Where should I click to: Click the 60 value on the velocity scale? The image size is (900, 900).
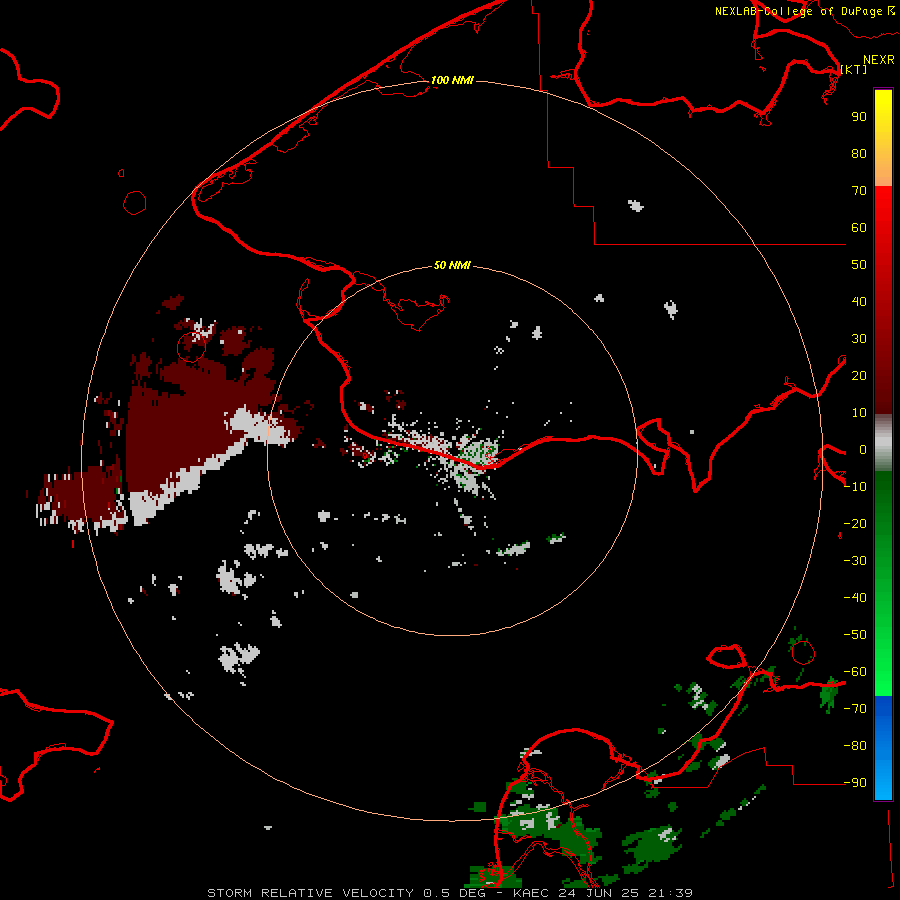point(859,228)
